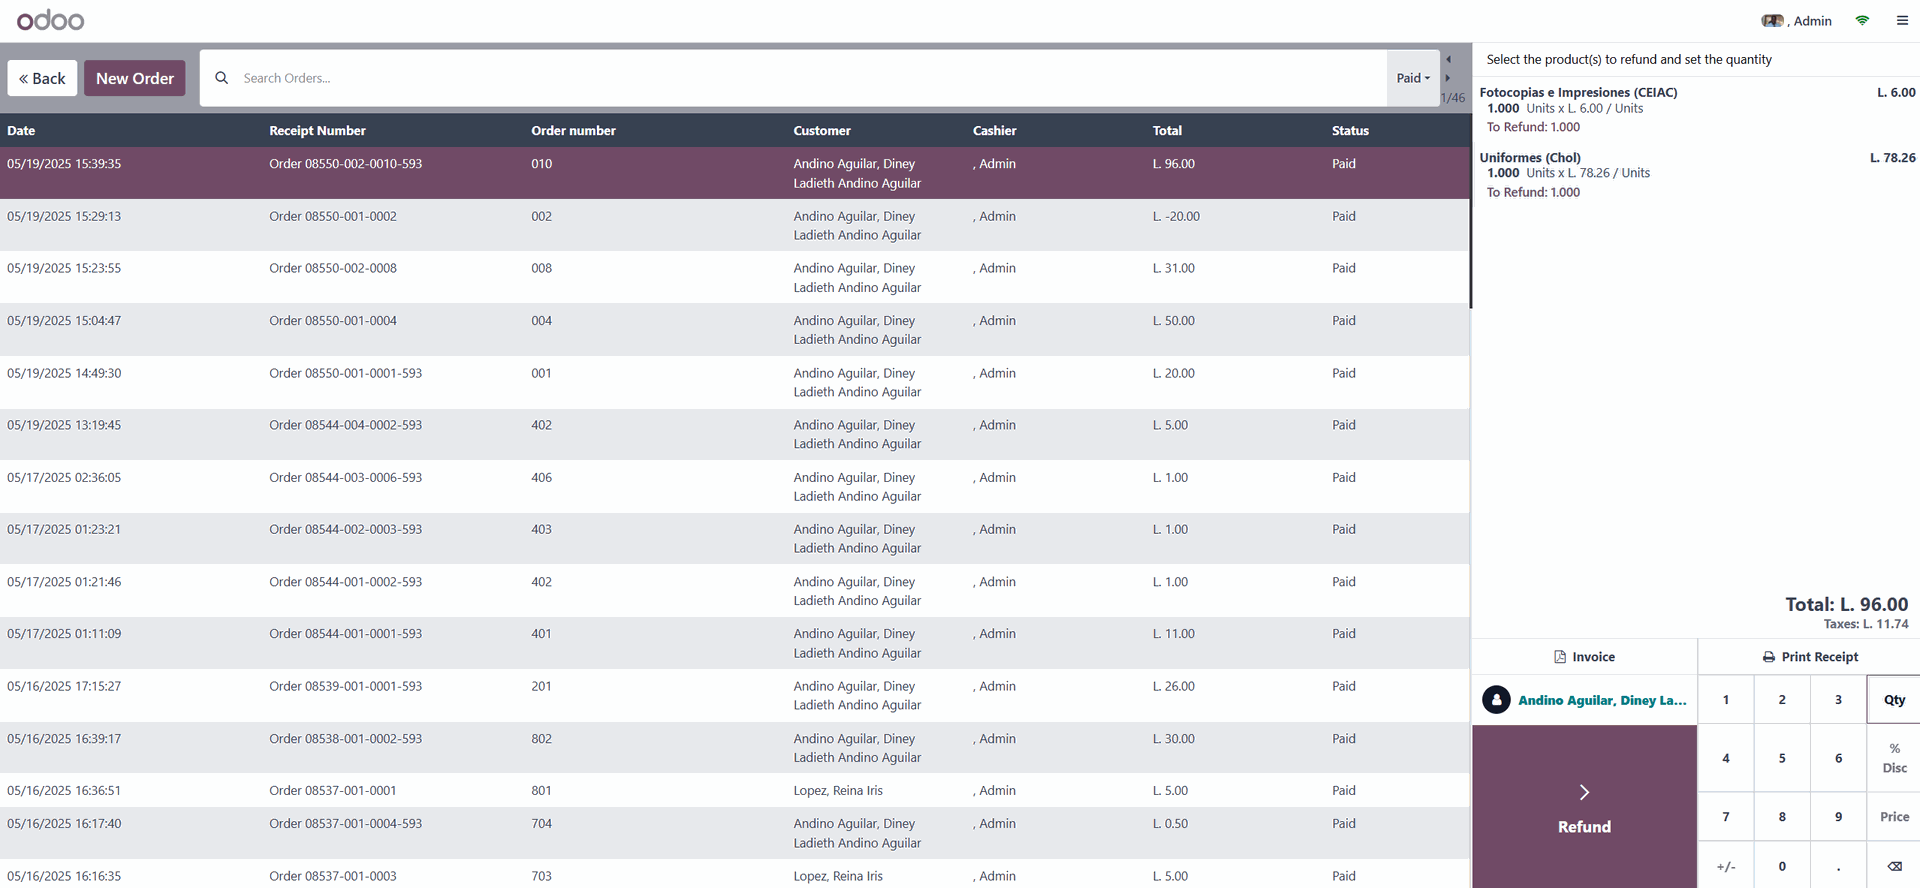1920x888 pixels.
Task: Click the Admin user avatar picture
Action: 1772,20
